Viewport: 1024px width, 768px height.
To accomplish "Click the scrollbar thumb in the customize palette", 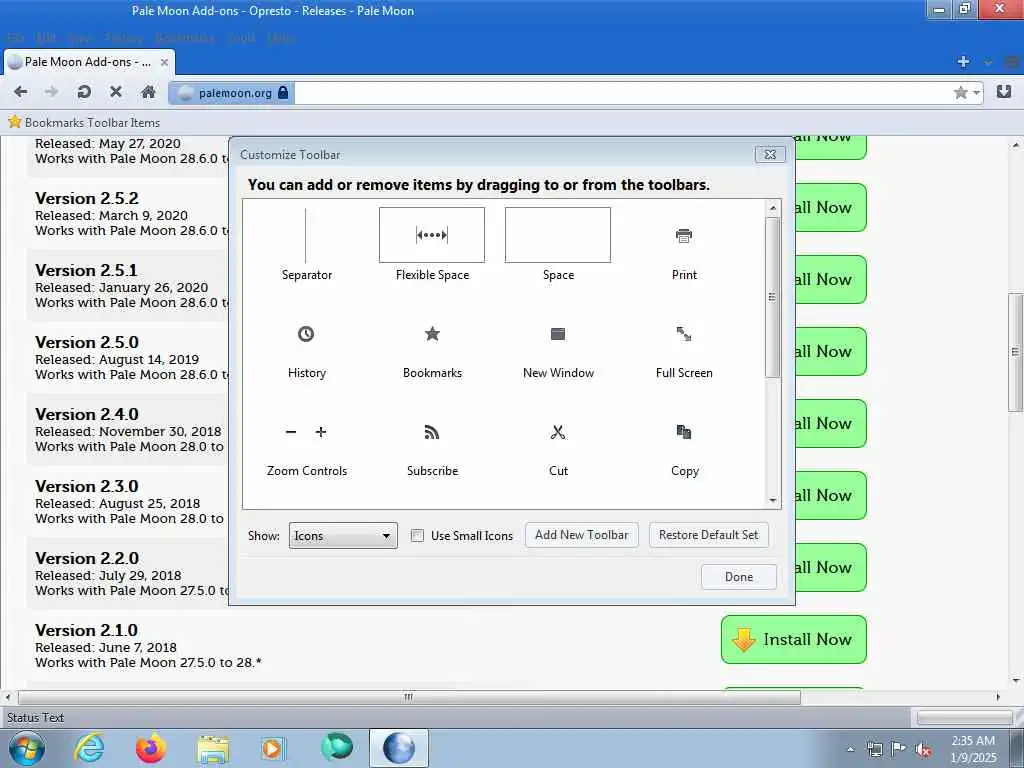I will click(773, 297).
